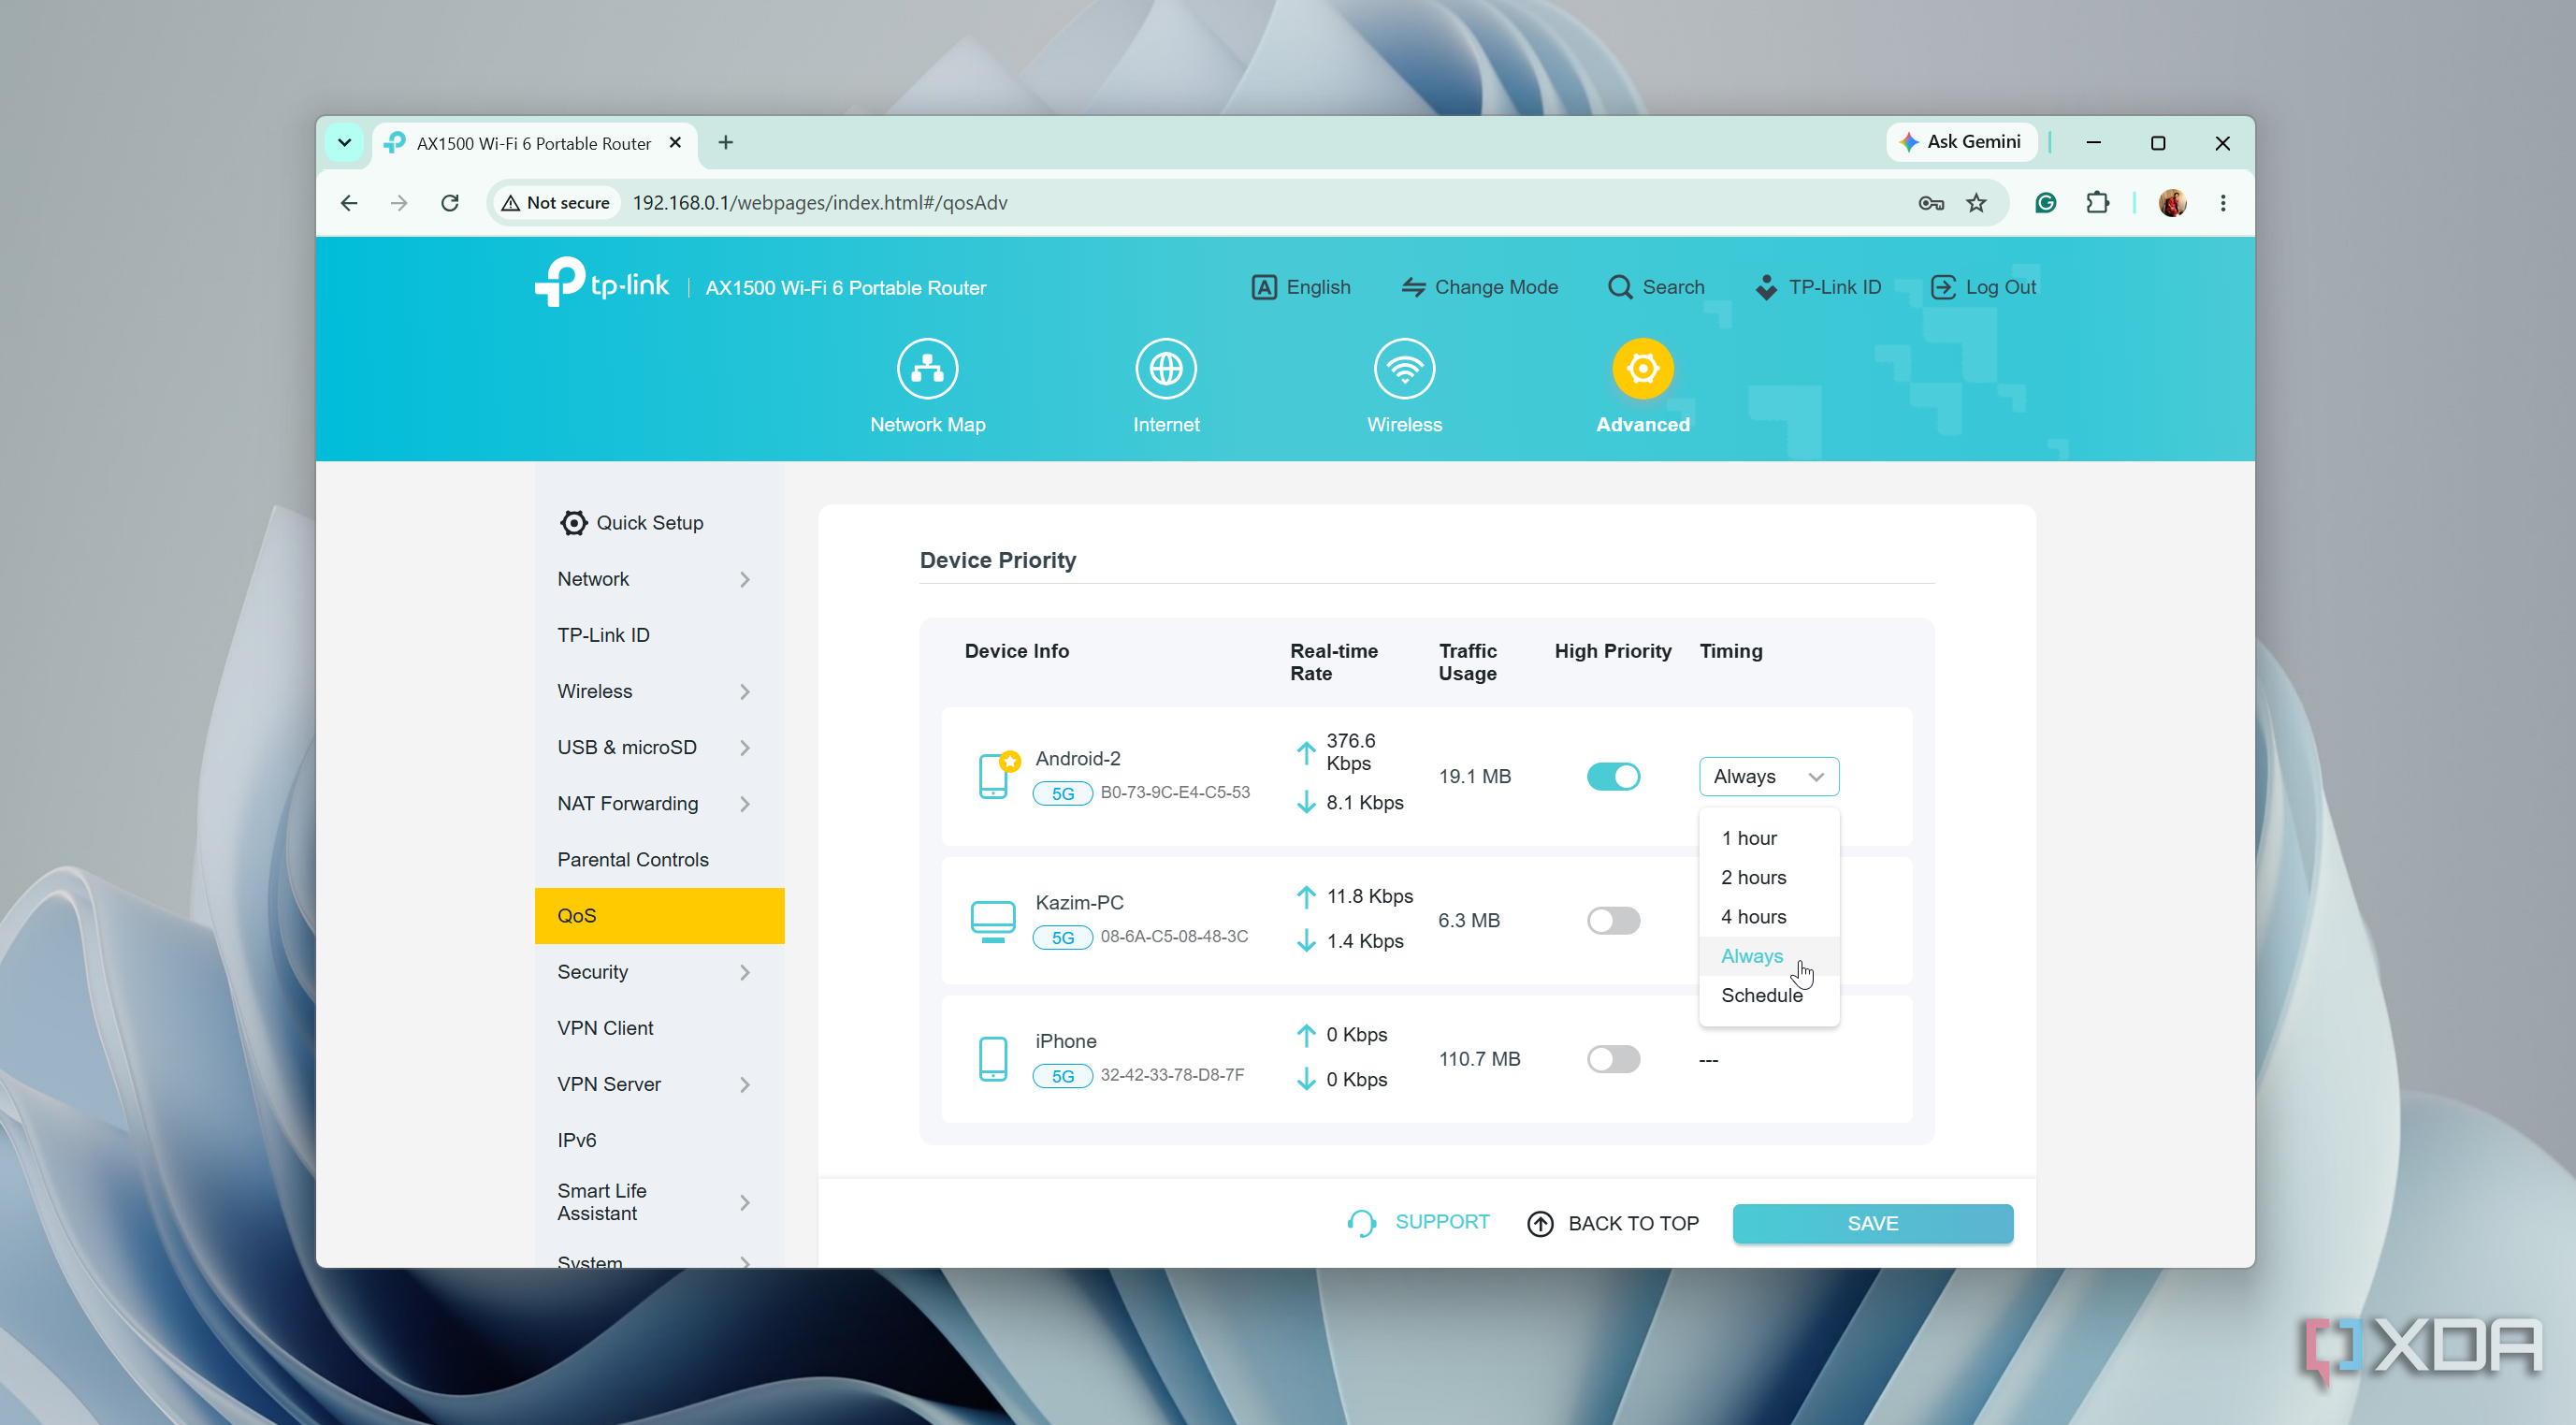Open the Chrome profile avatar
This screenshot has height=1425, width=2576.
2172,203
